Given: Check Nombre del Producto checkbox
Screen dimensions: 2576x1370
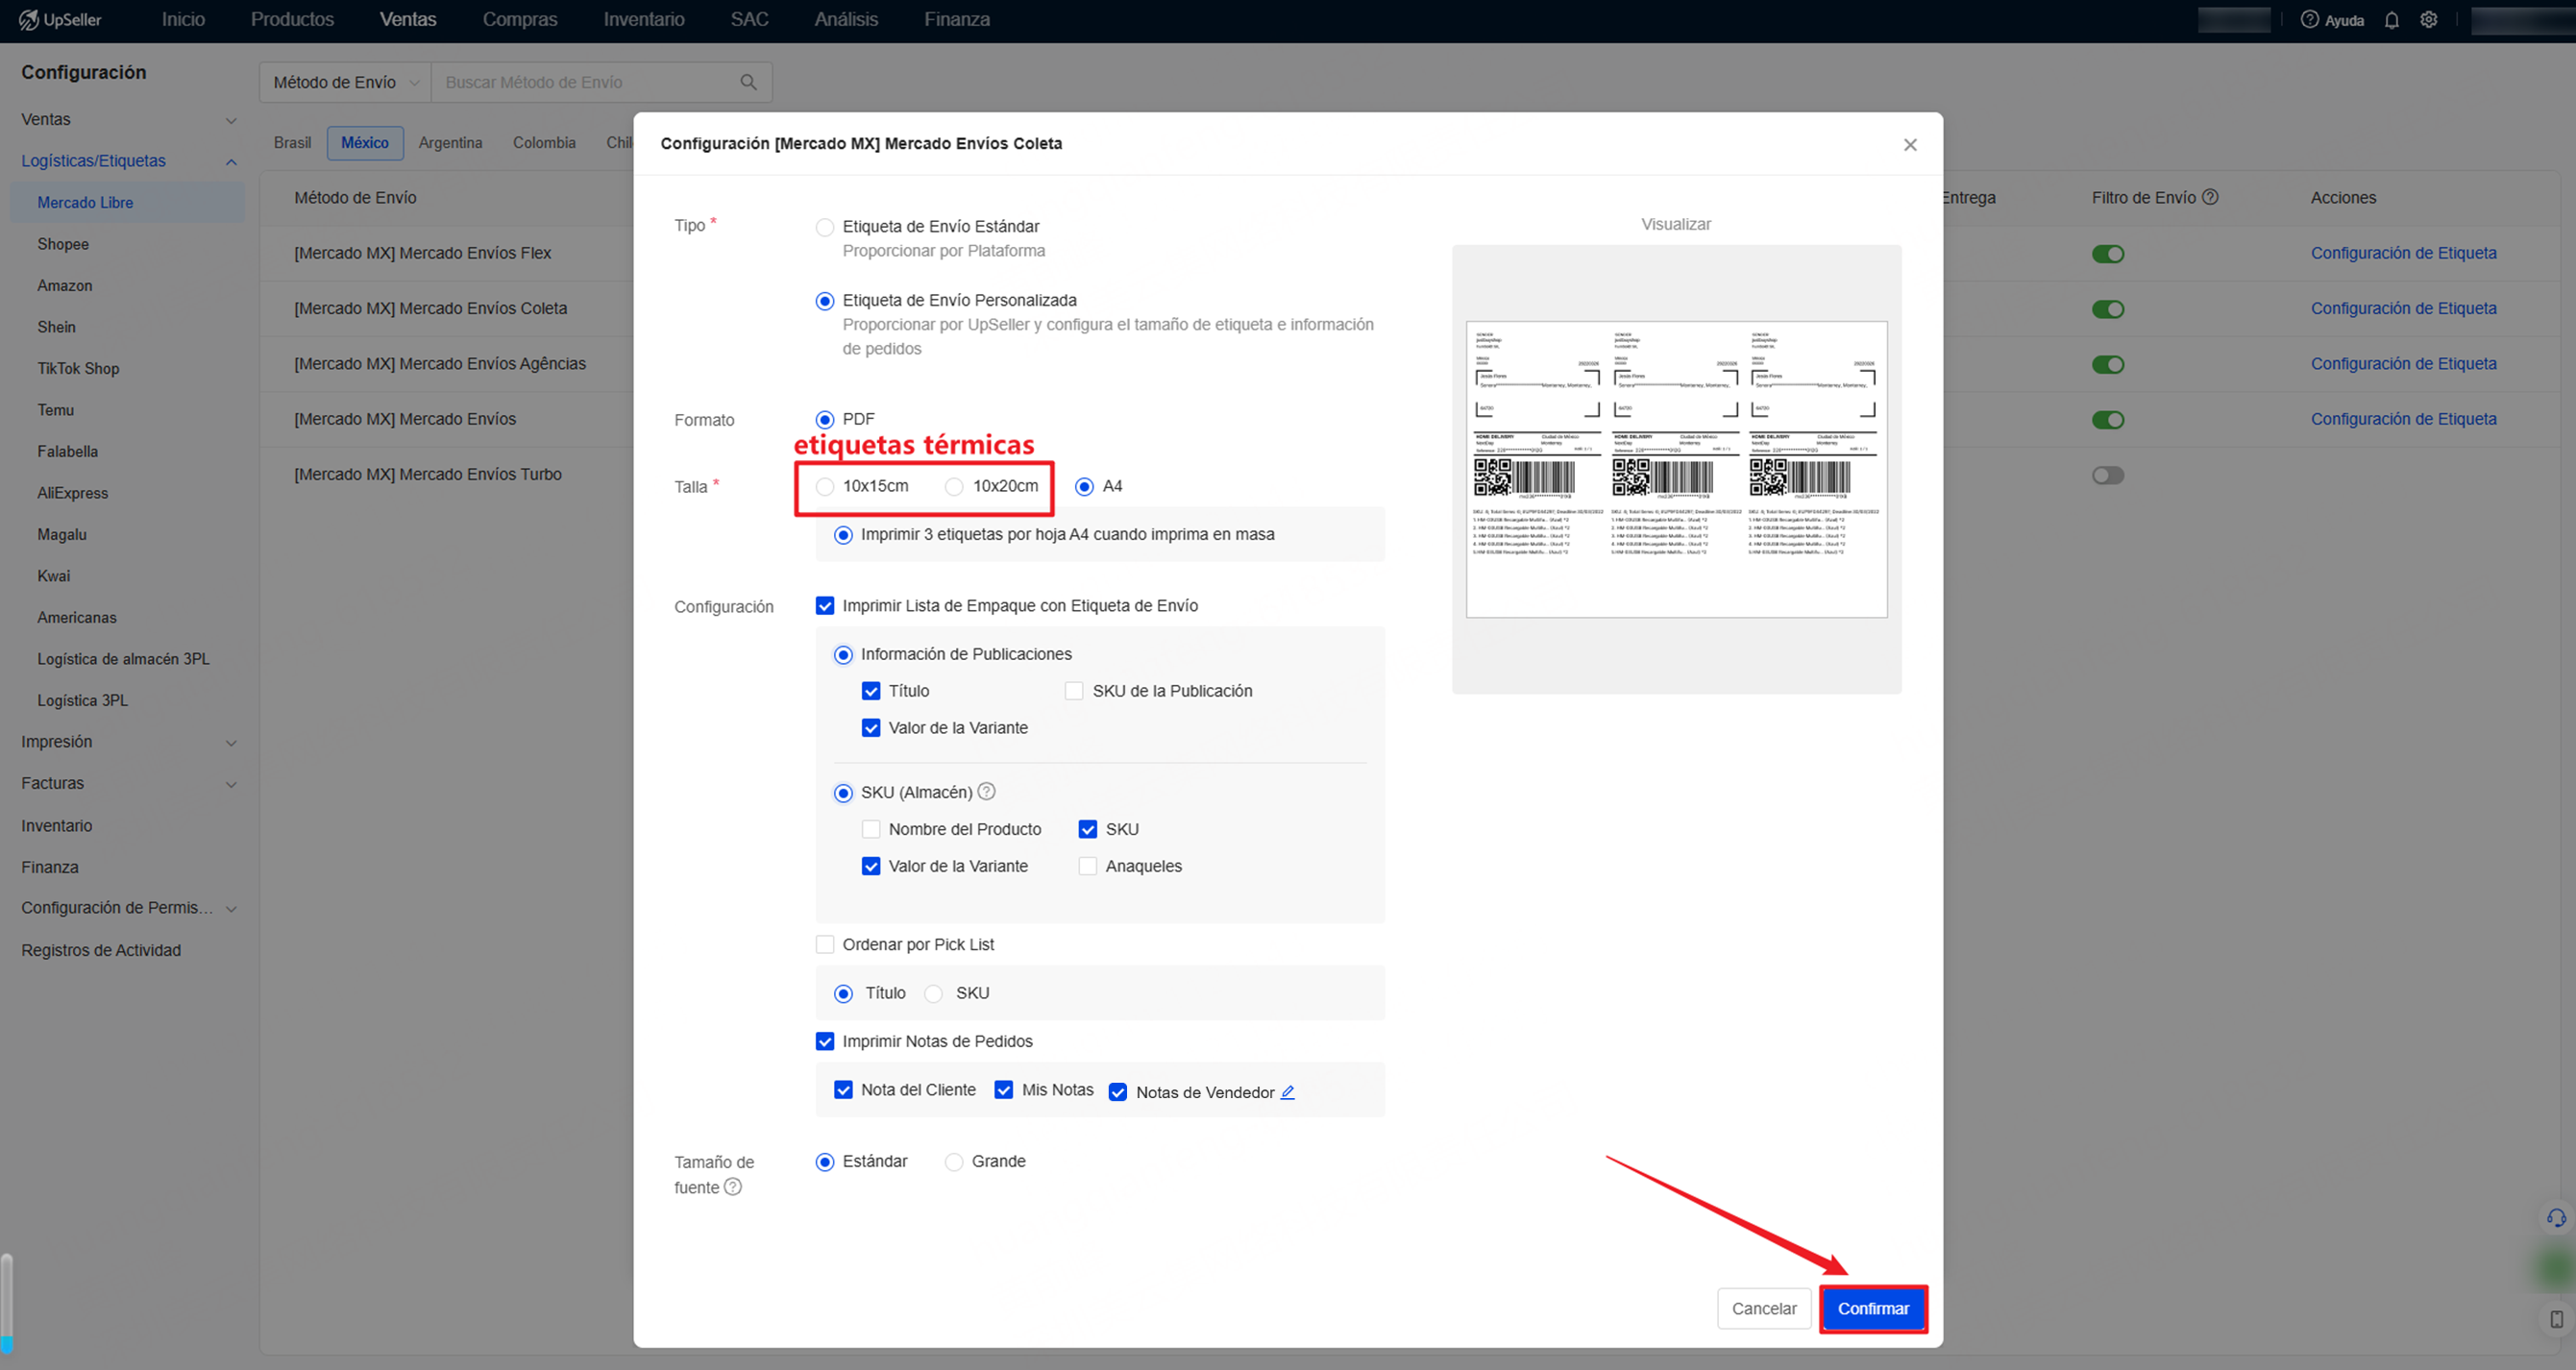Looking at the screenshot, I should pyautogui.click(x=871, y=829).
